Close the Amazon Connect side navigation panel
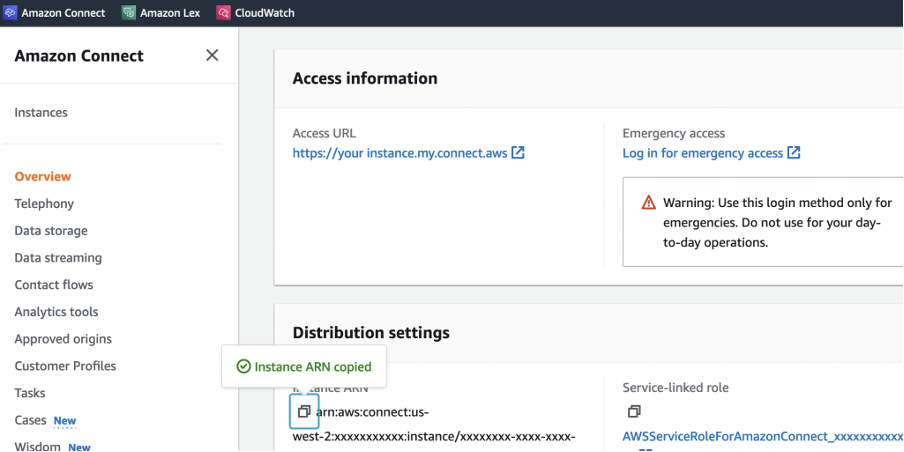904x452 pixels. pyautogui.click(x=212, y=56)
